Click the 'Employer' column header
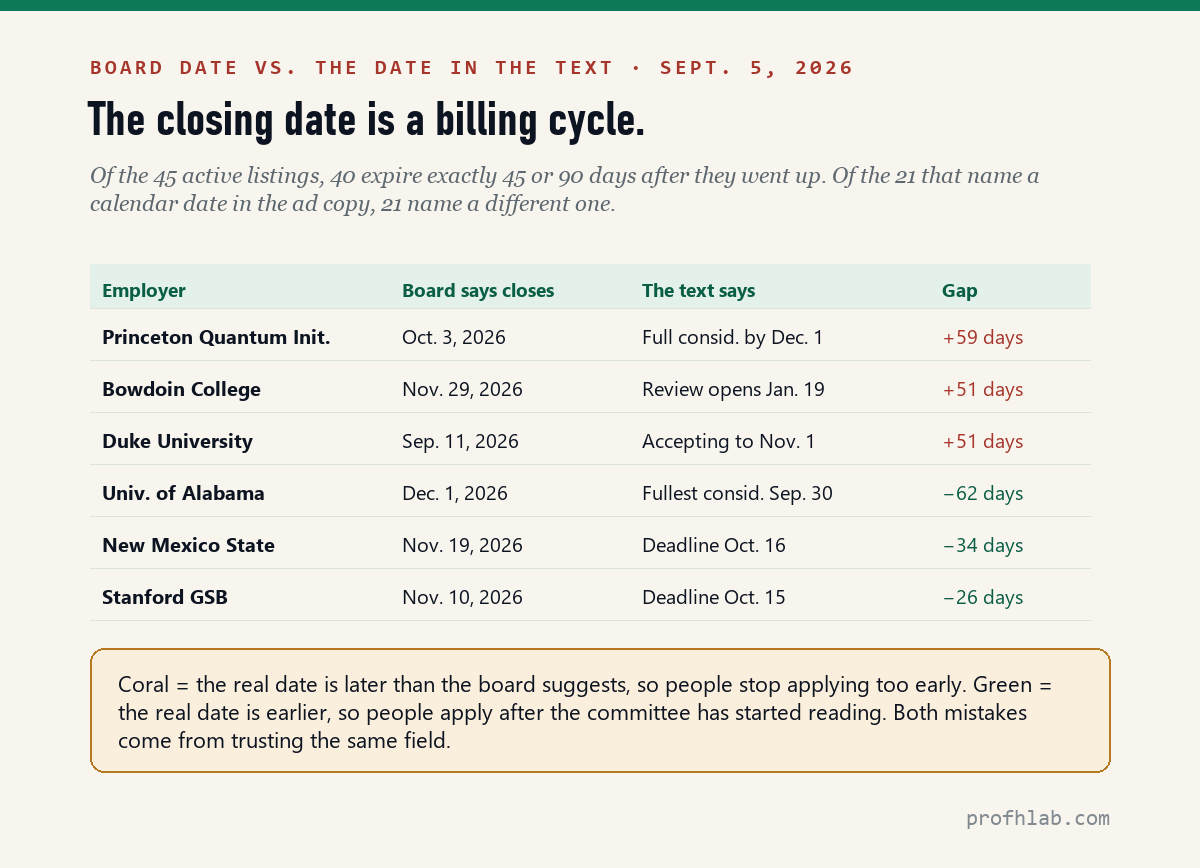 tap(144, 291)
